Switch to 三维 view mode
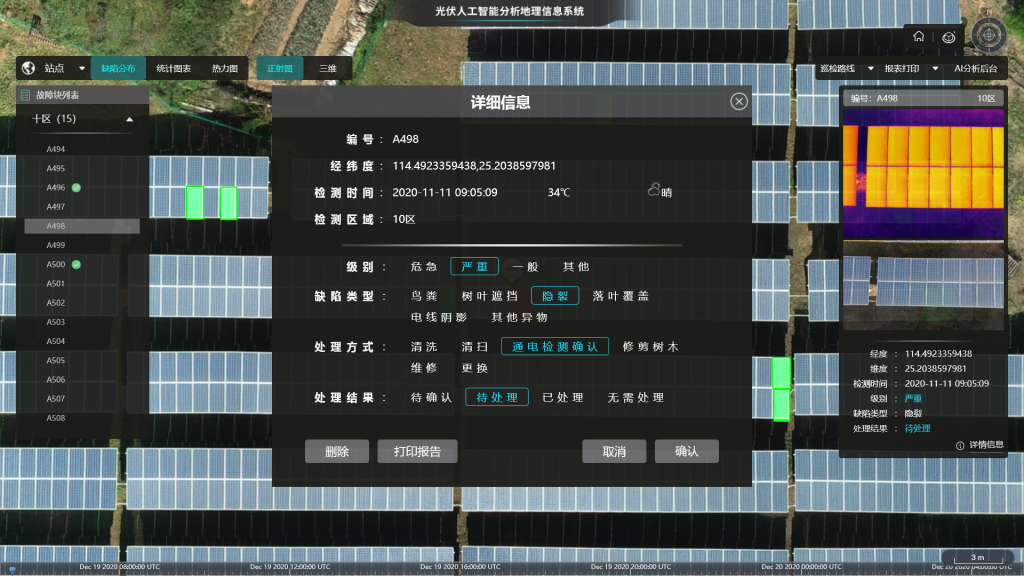The width and height of the screenshot is (1024, 576). point(327,68)
